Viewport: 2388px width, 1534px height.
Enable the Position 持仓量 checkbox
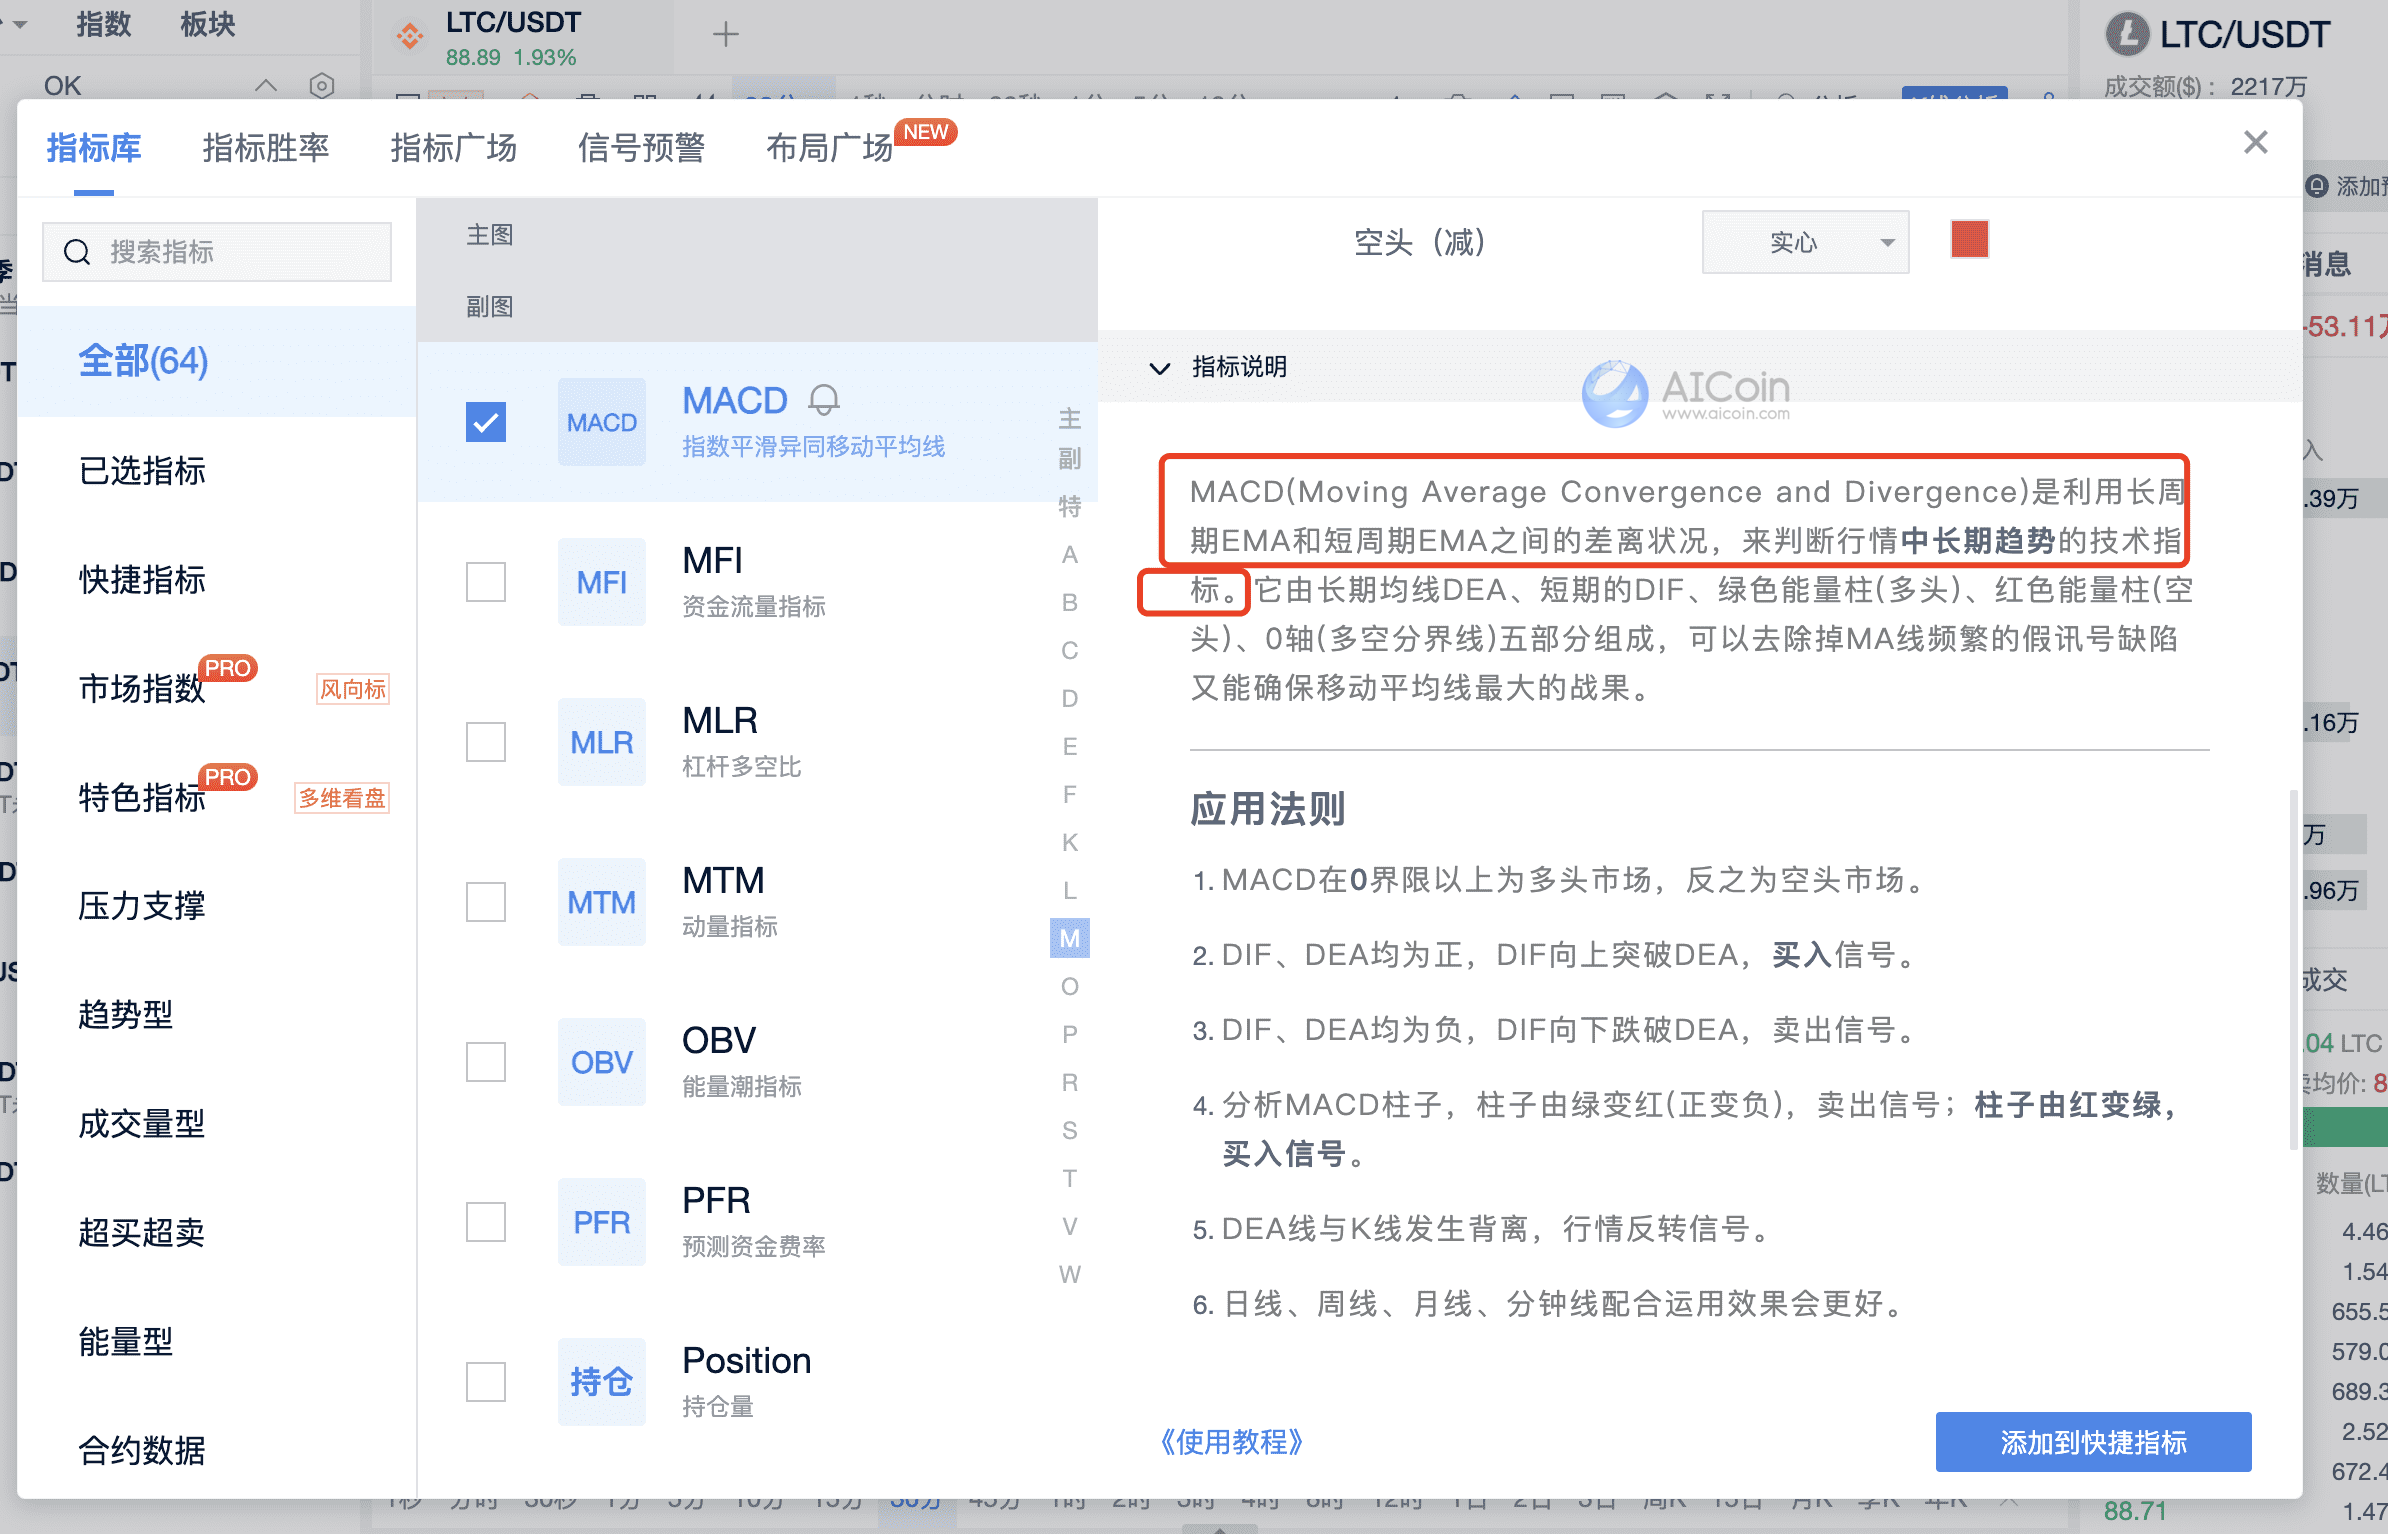486,1382
